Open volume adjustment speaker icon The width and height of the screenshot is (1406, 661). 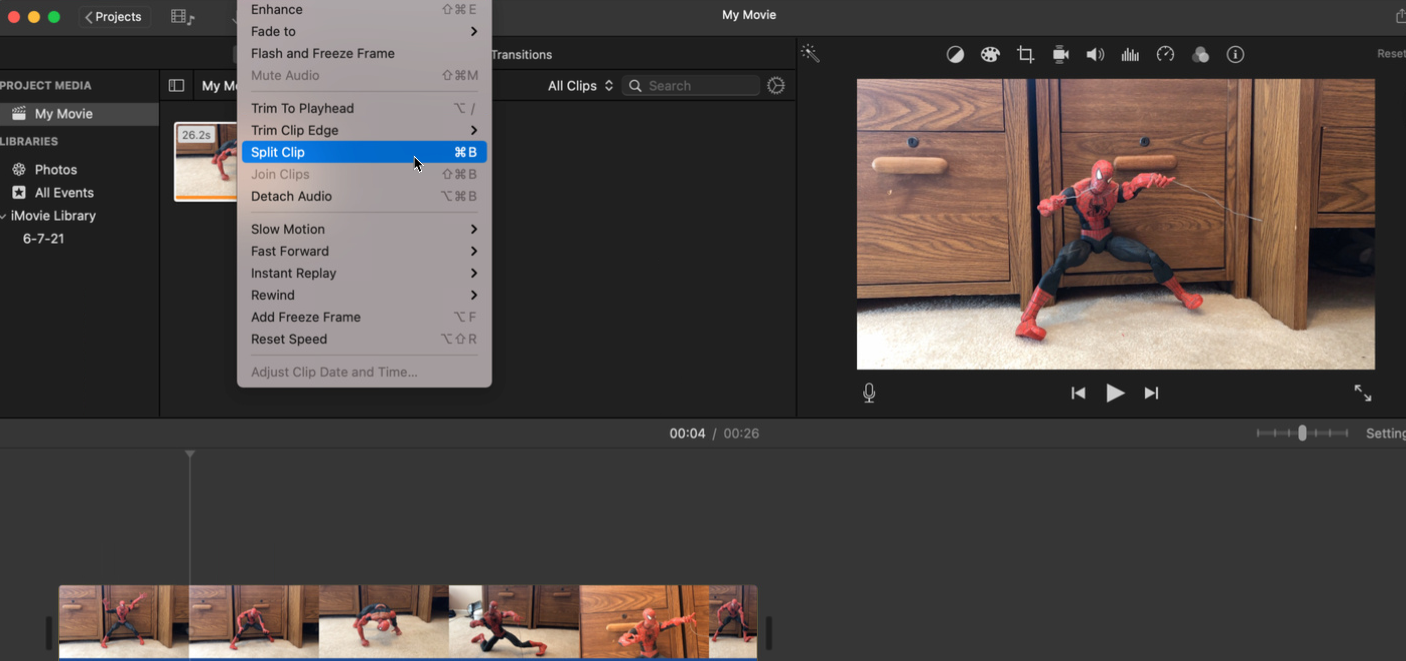pos(1096,55)
